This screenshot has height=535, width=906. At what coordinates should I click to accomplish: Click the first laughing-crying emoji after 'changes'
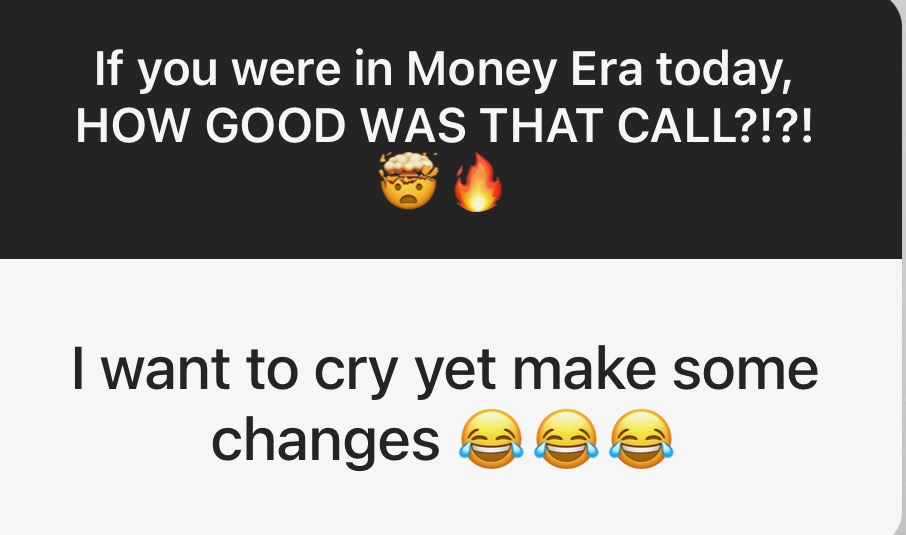click(x=491, y=439)
